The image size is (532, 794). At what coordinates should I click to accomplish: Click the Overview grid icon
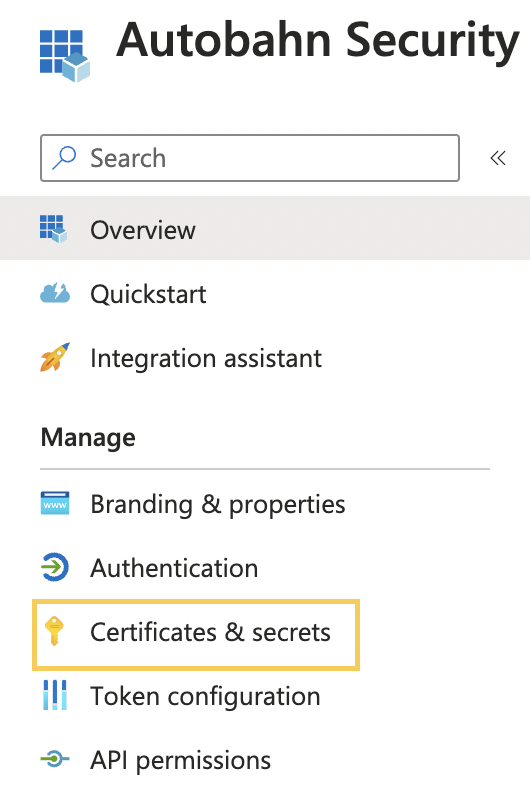[x=54, y=229]
